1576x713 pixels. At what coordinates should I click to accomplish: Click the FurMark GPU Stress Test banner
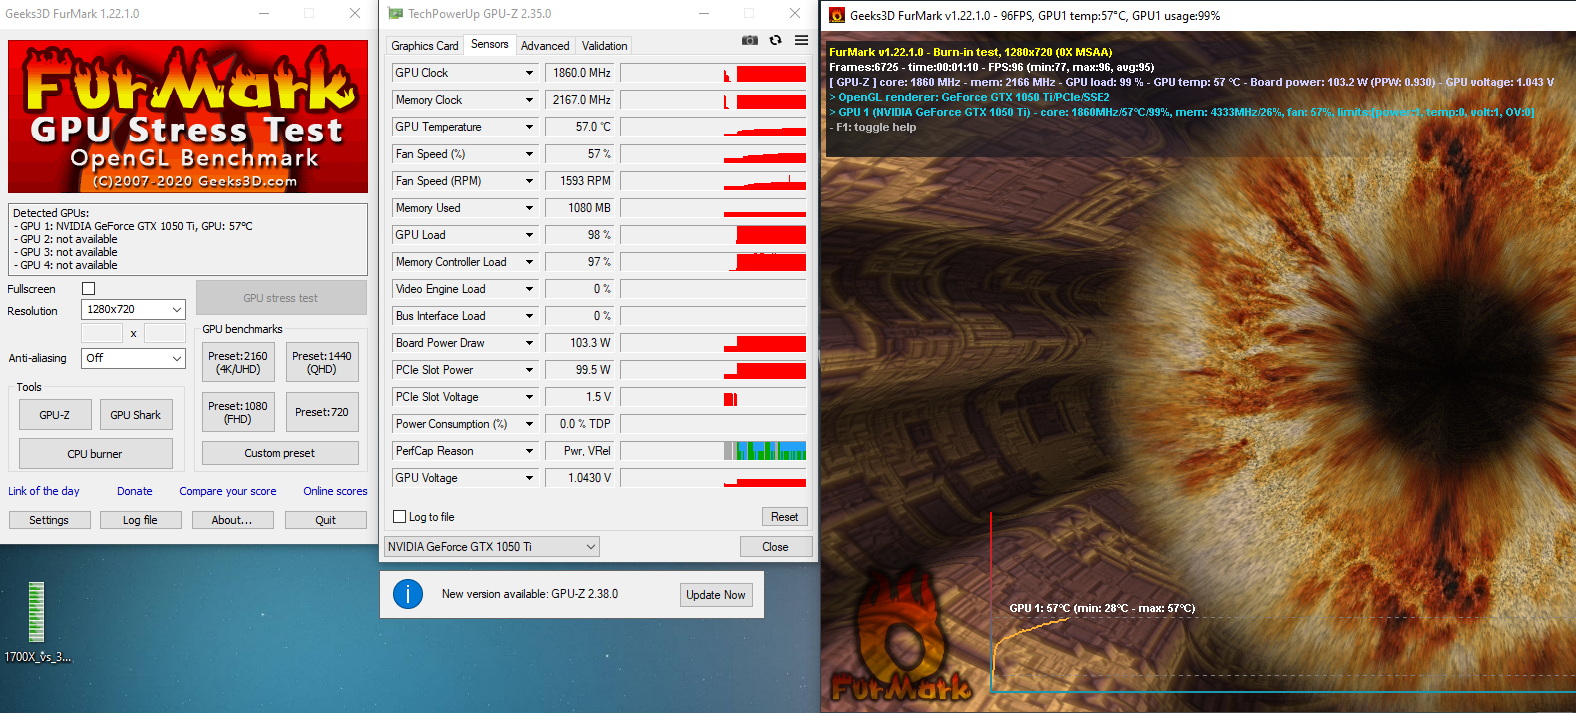tap(188, 116)
